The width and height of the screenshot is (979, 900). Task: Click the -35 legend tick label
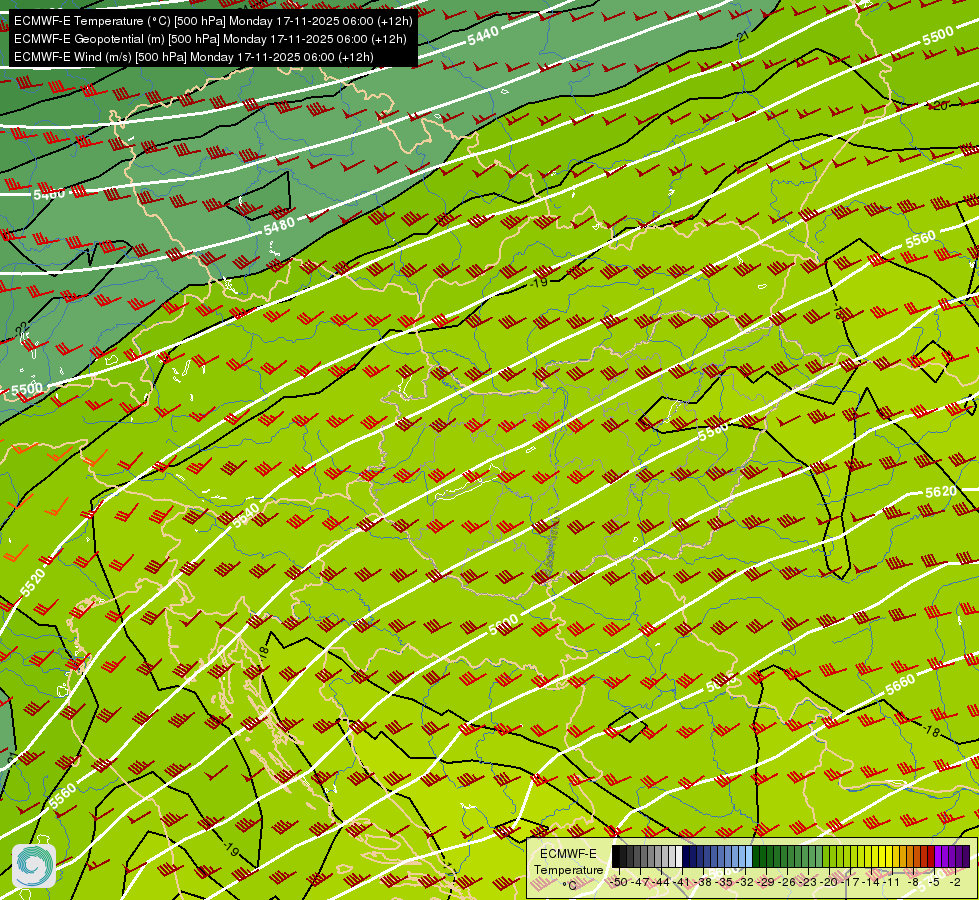724,882
